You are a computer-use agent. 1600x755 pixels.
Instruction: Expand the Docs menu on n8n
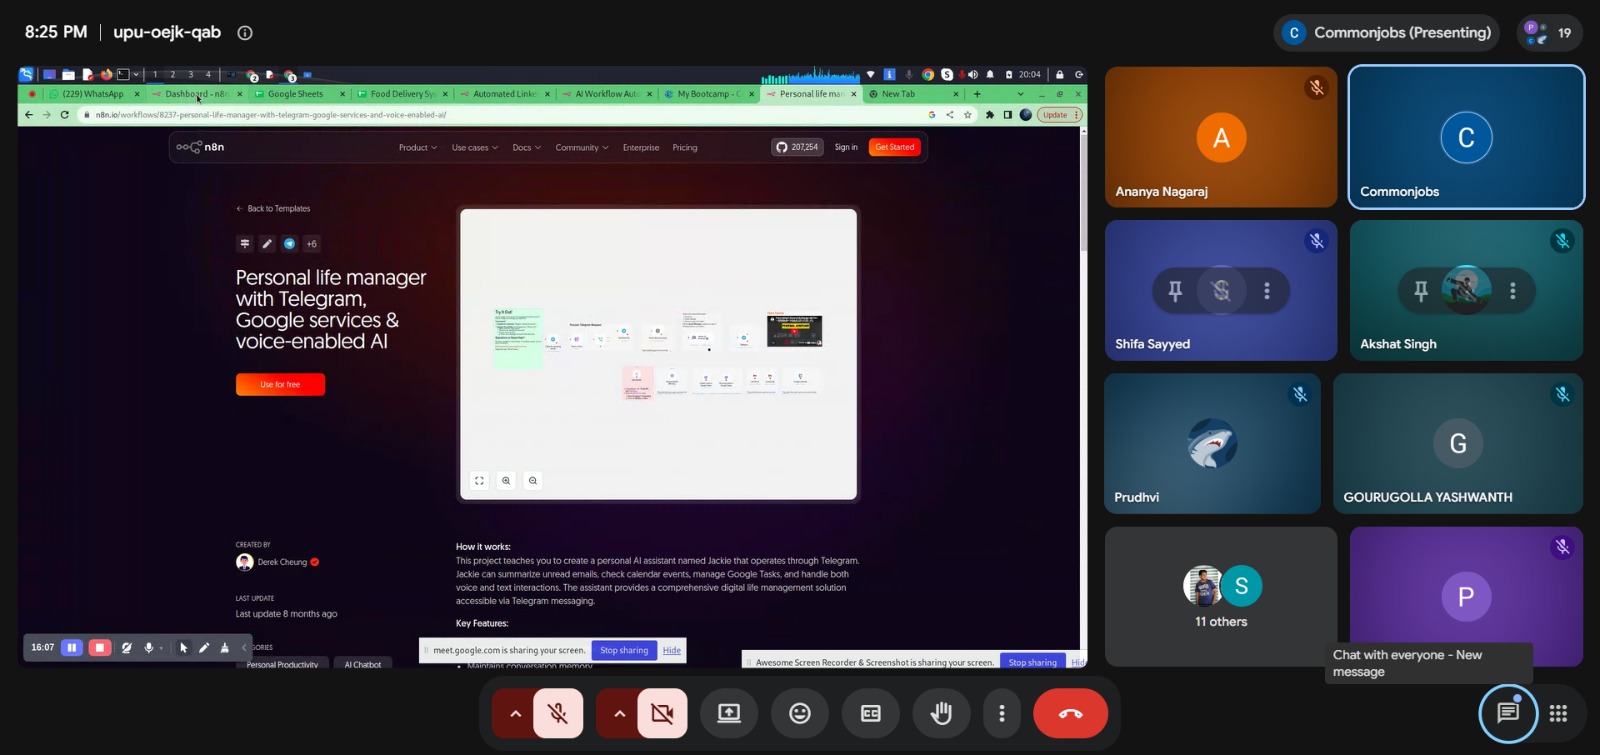(527, 147)
